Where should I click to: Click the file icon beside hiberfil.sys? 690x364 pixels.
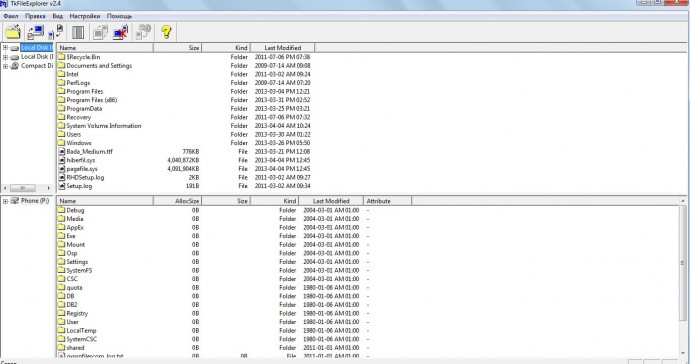tap(62, 160)
